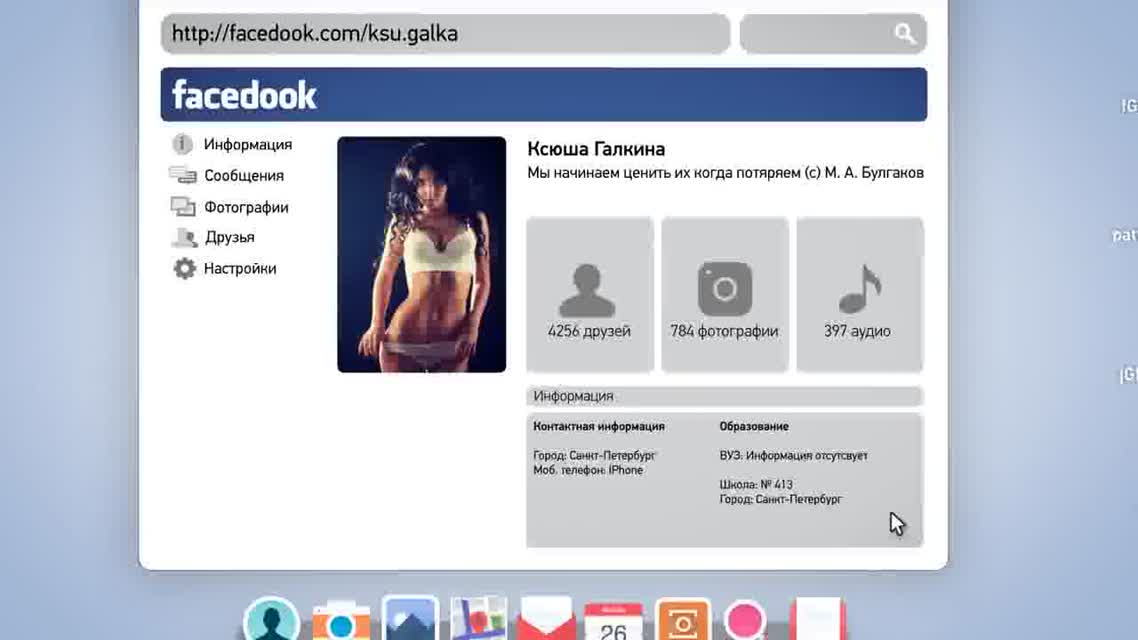Screen dimensions: 1138x640
Task: Click the Настройки gear icon
Action: [x=184, y=268]
